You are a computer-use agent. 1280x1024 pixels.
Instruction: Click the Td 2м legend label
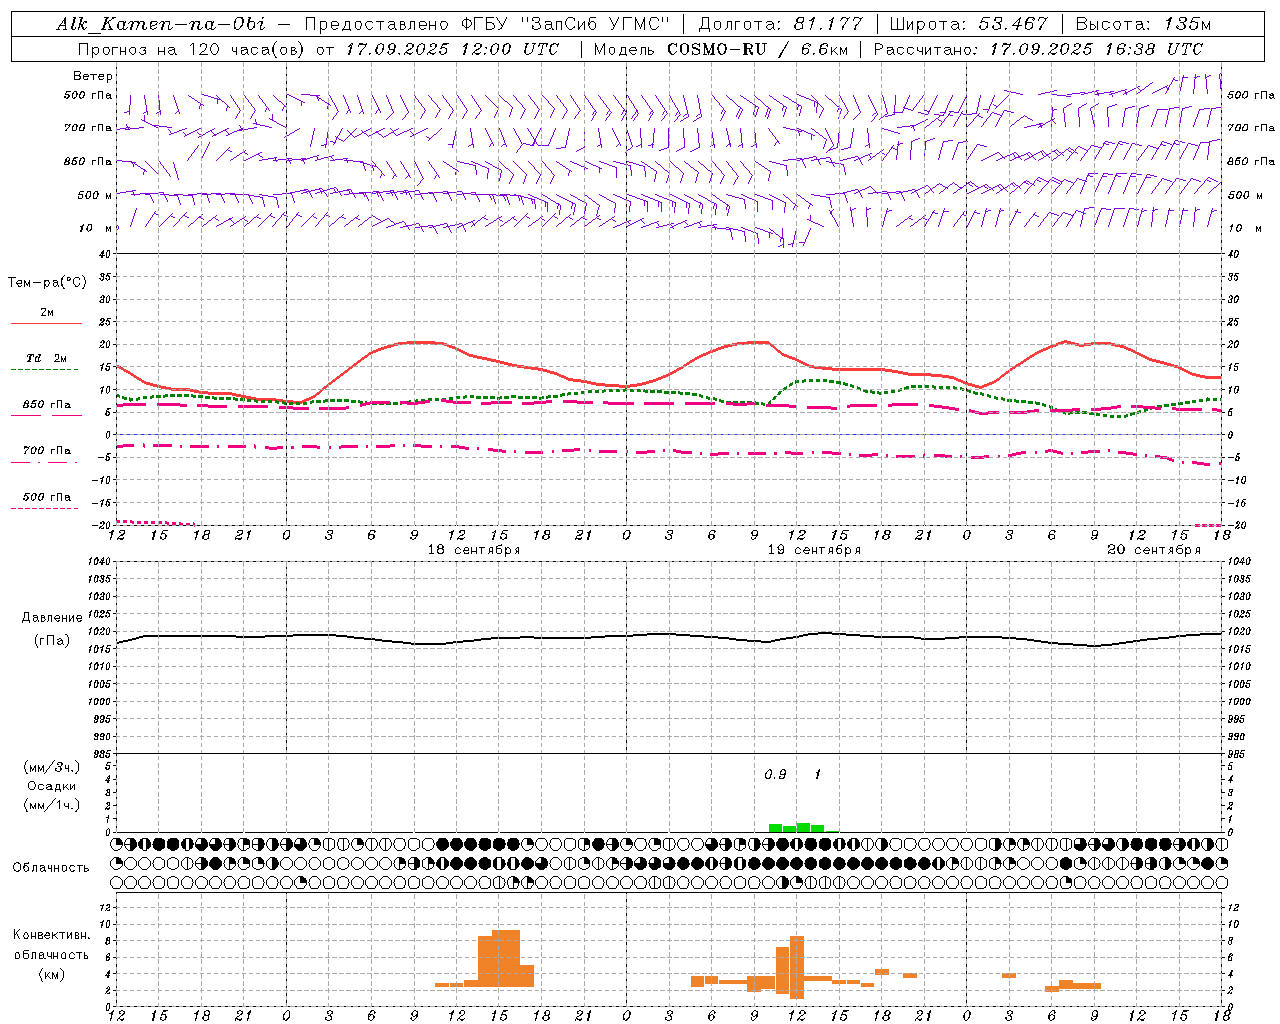coord(47,358)
